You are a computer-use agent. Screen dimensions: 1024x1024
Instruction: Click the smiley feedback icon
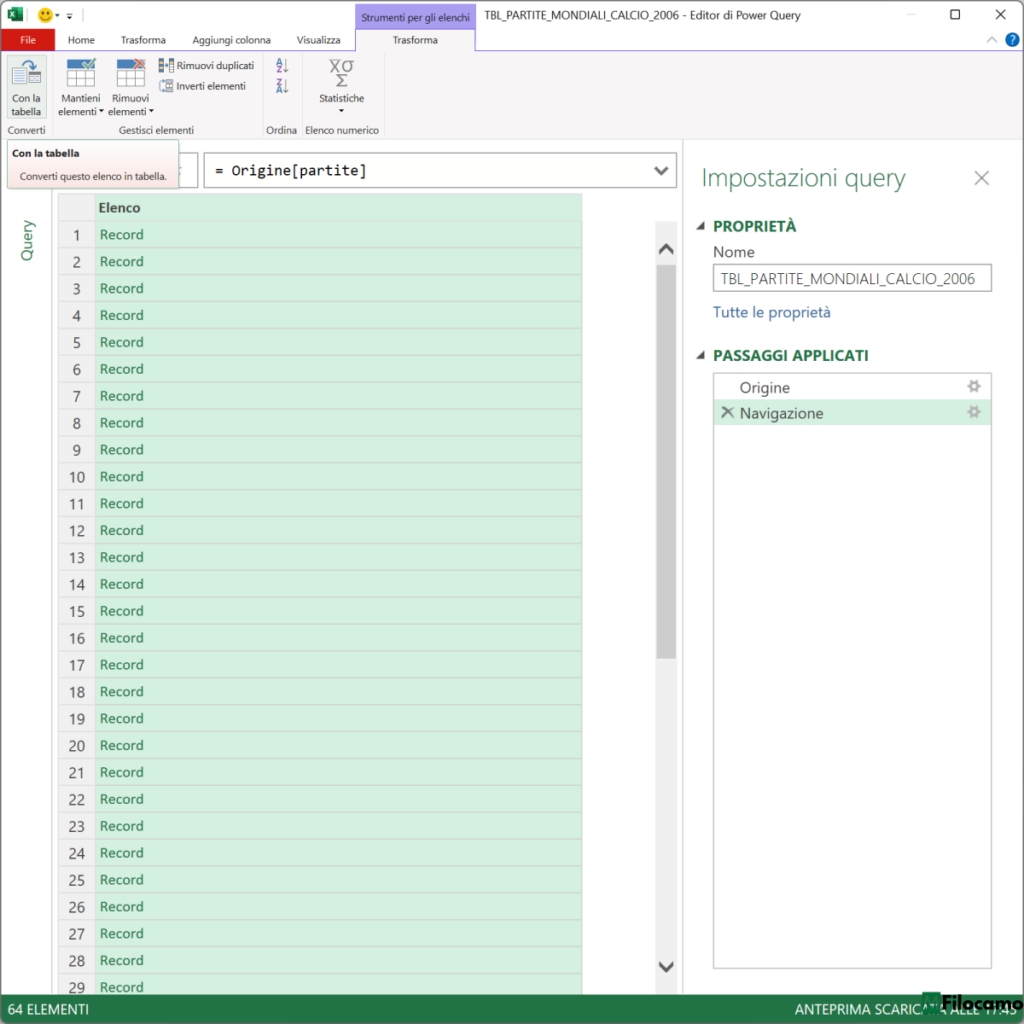point(45,14)
